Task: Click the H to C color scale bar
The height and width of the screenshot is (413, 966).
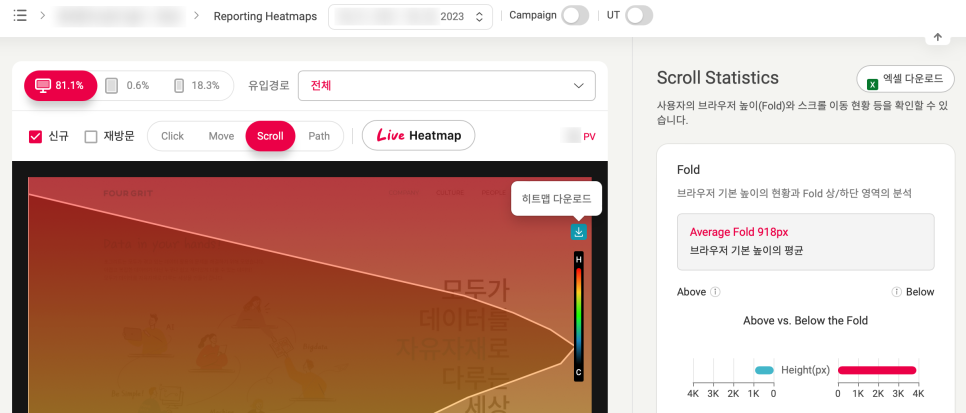Action: pos(578,316)
